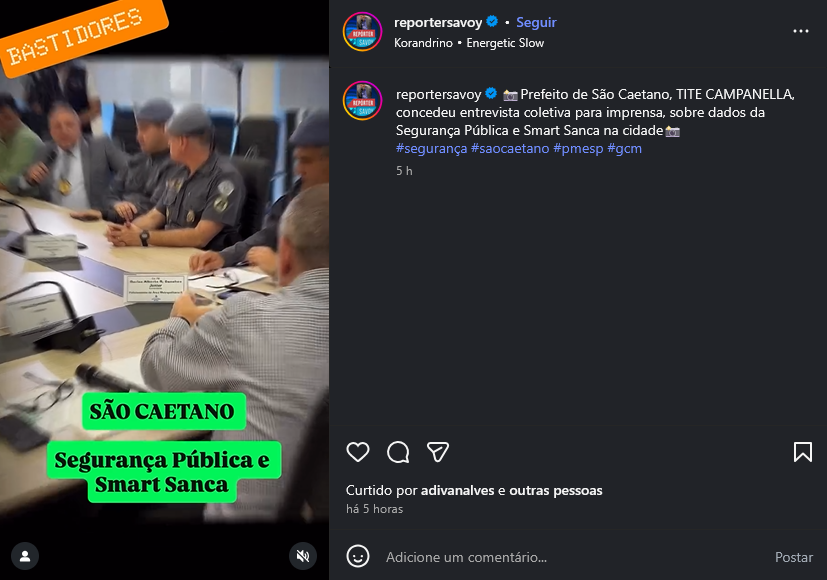This screenshot has height=580, width=827.
Task: Open the Korandrino Energetic Slow audio link
Action: (x=469, y=43)
